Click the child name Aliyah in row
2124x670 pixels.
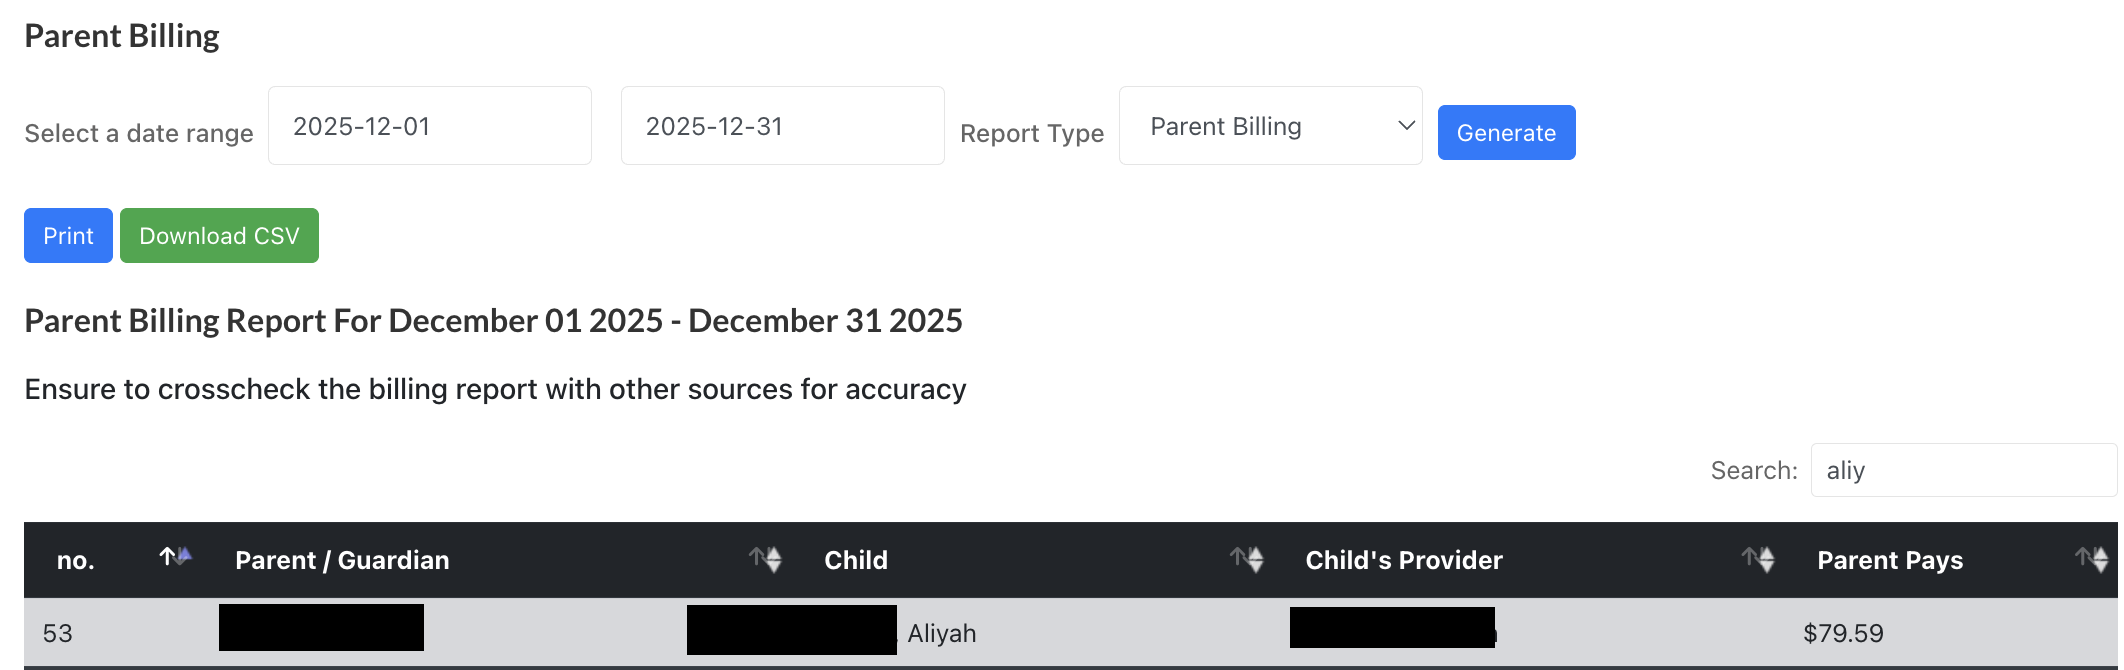tap(941, 634)
